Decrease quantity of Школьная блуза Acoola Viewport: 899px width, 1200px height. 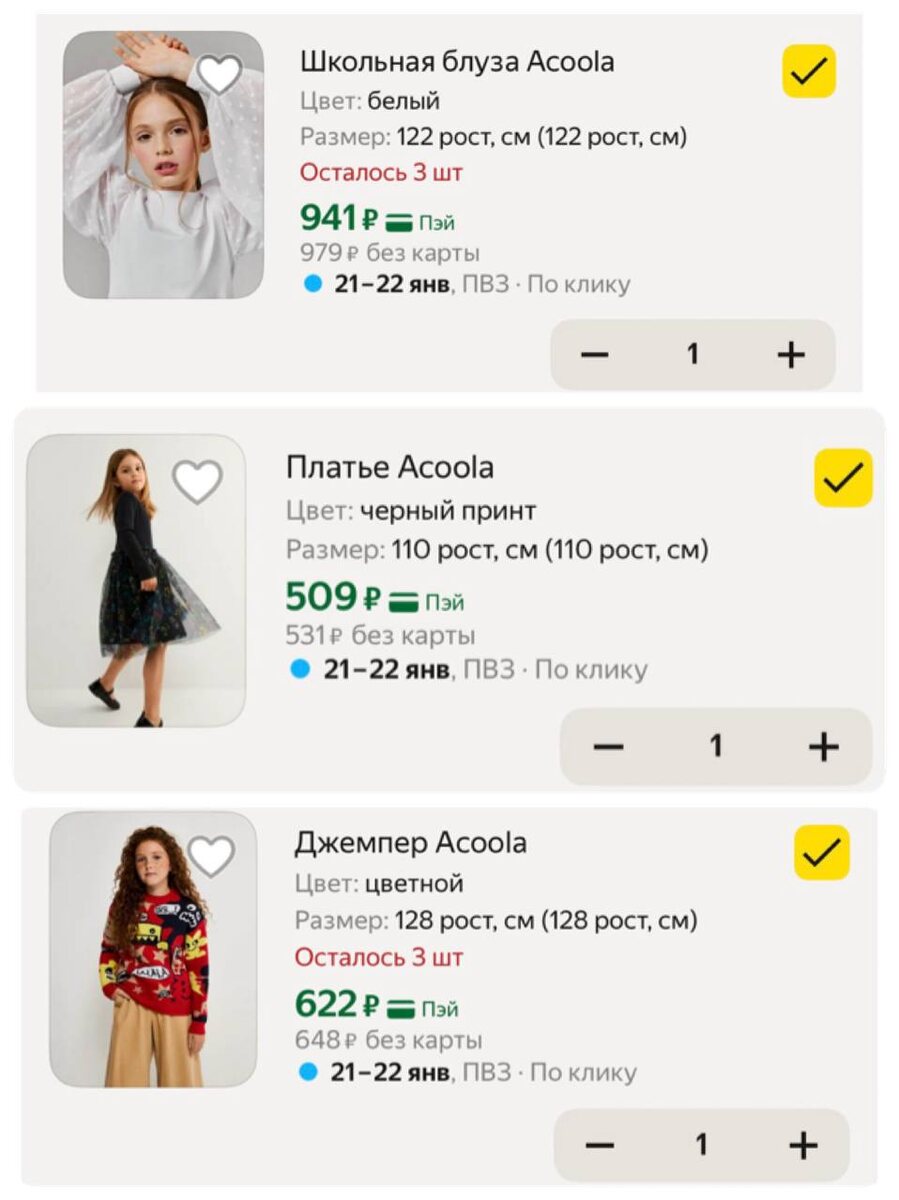coord(595,354)
